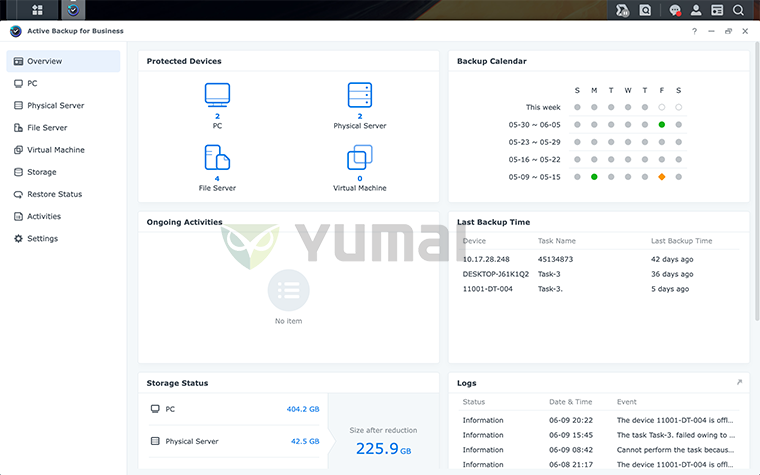The image size is (760, 475).
Task: Click the Status column header in Logs
Action: pos(474,402)
